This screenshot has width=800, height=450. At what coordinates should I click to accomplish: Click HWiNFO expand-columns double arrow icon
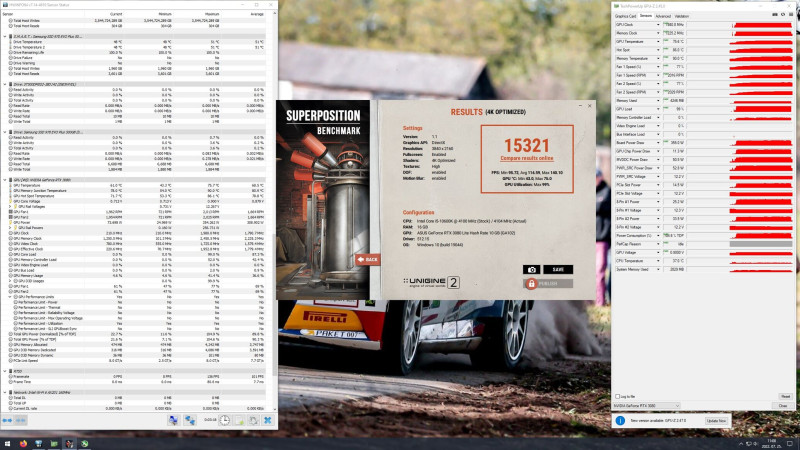[7, 420]
